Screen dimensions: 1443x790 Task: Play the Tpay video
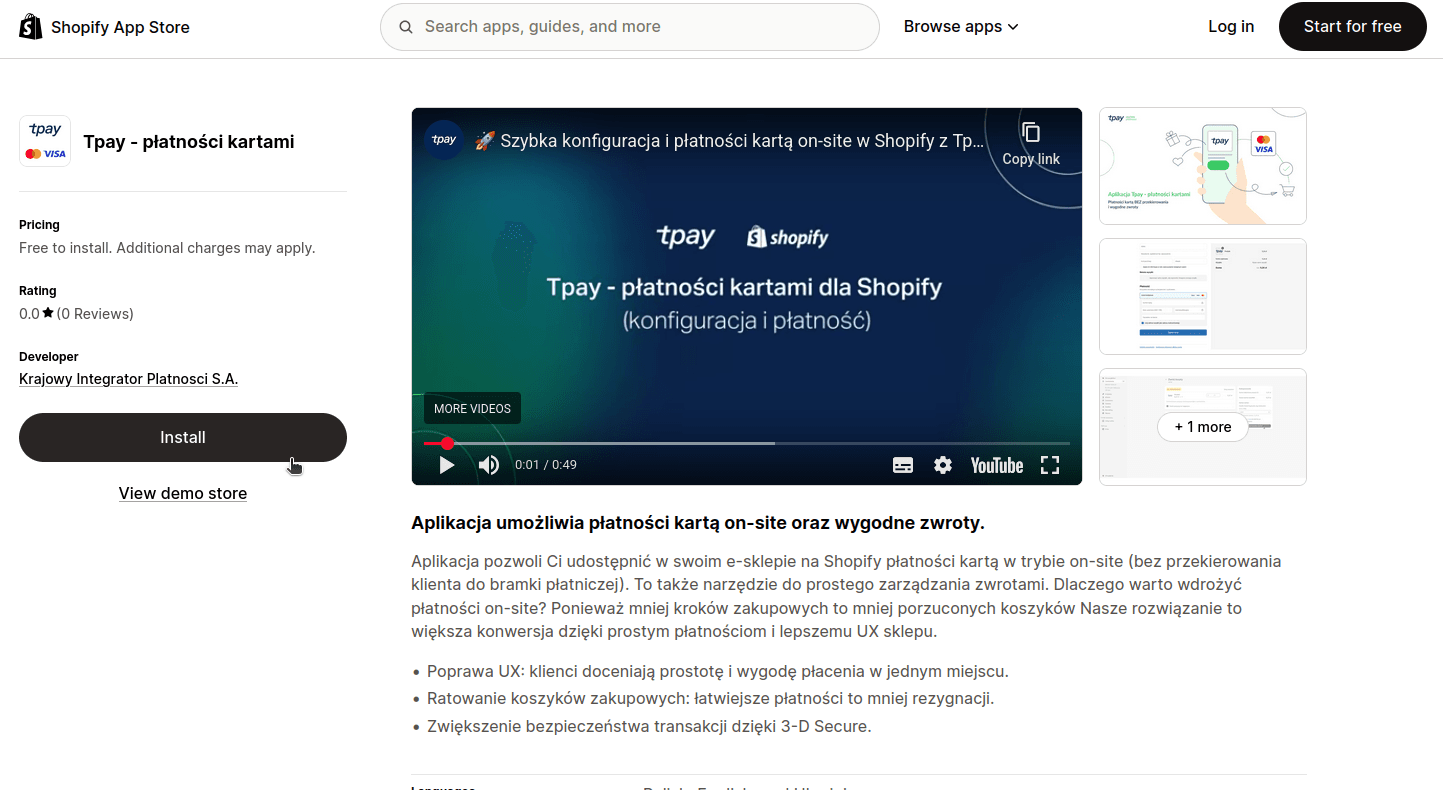(447, 465)
